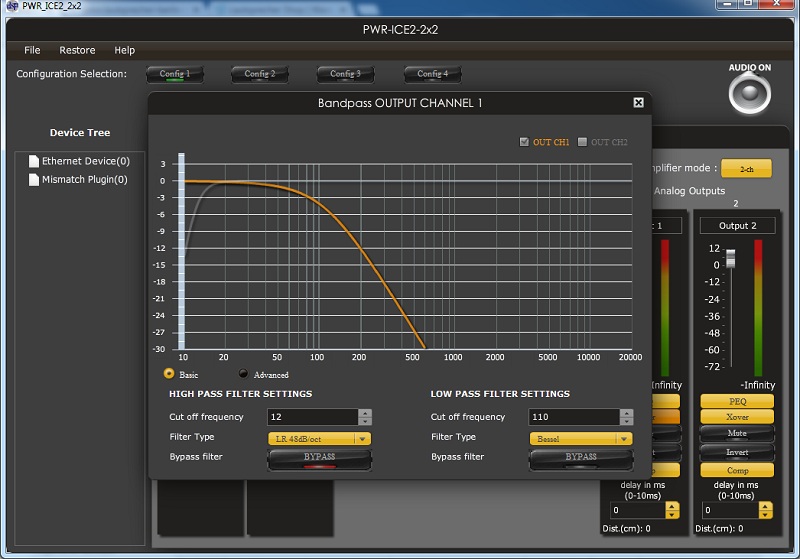Increase Output 1 delay value

(672, 506)
